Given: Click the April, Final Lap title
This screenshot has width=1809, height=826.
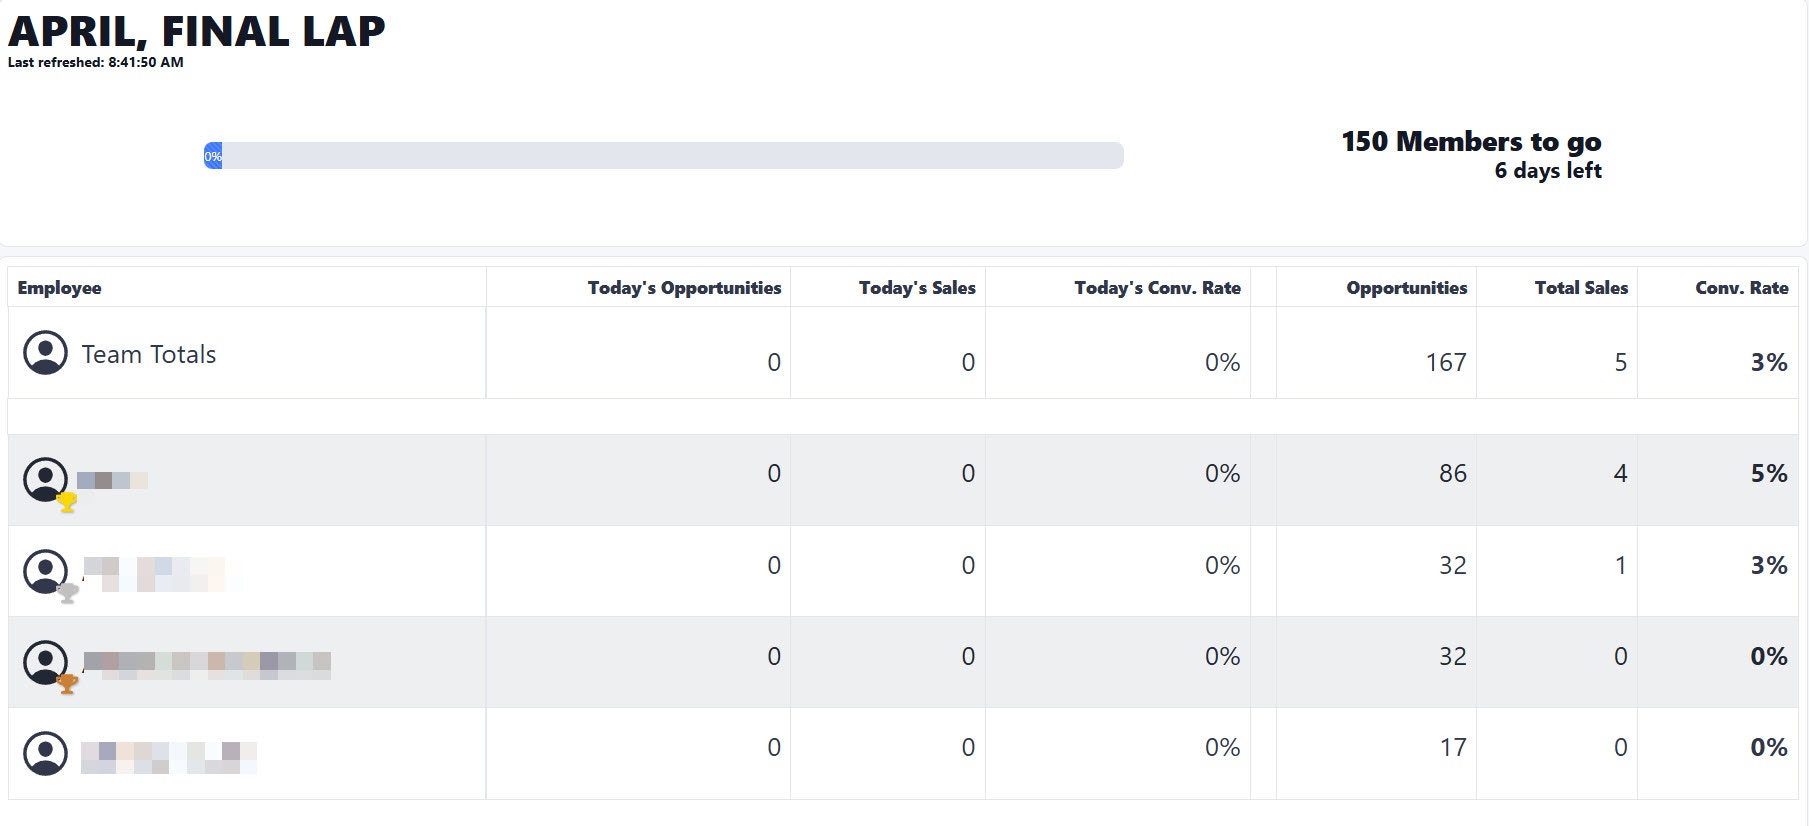Looking at the screenshot, I should coord(196,32).
